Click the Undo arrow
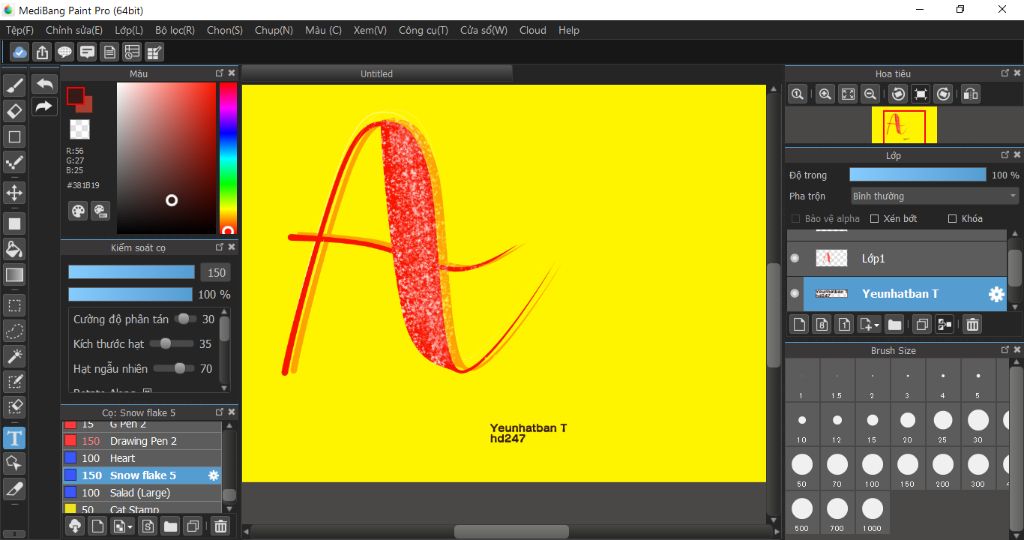Image resolution: width=1024 pixels, height=540 pixels. pyautogui.click(x=44, y=84)
